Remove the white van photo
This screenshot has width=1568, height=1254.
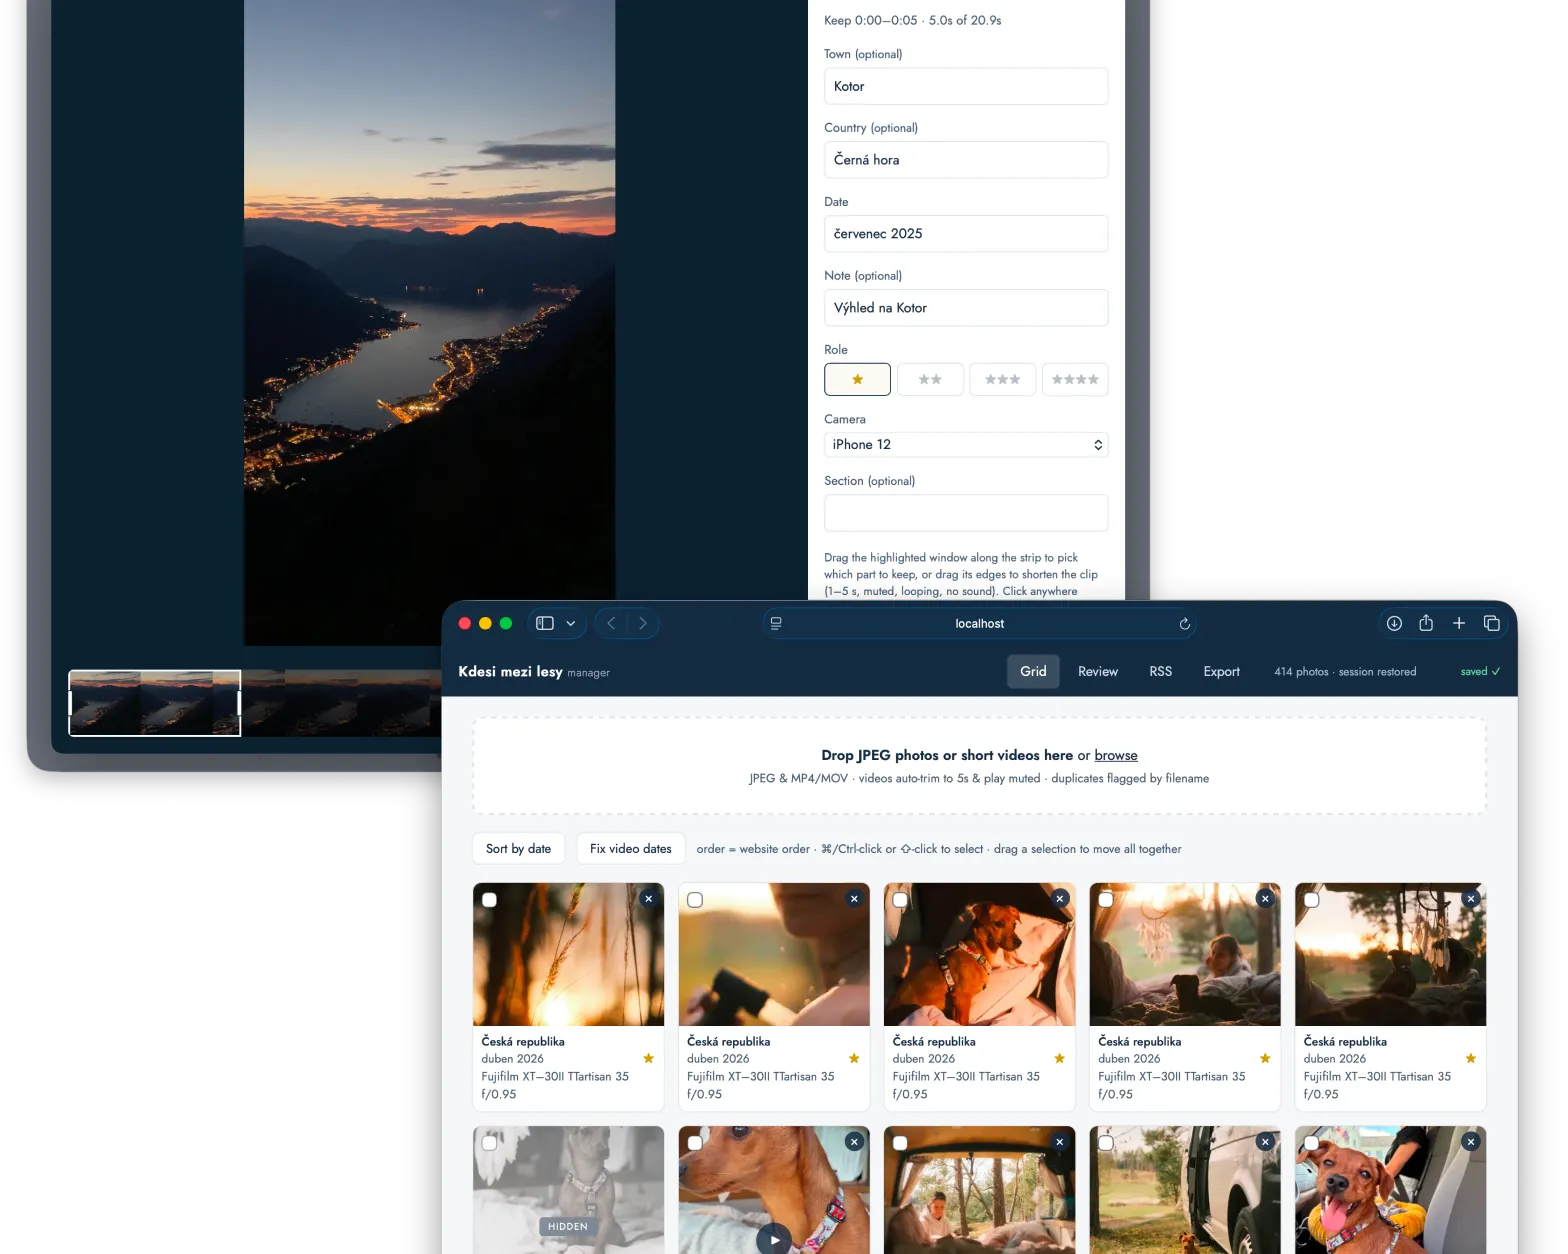coord(1265,1142)
